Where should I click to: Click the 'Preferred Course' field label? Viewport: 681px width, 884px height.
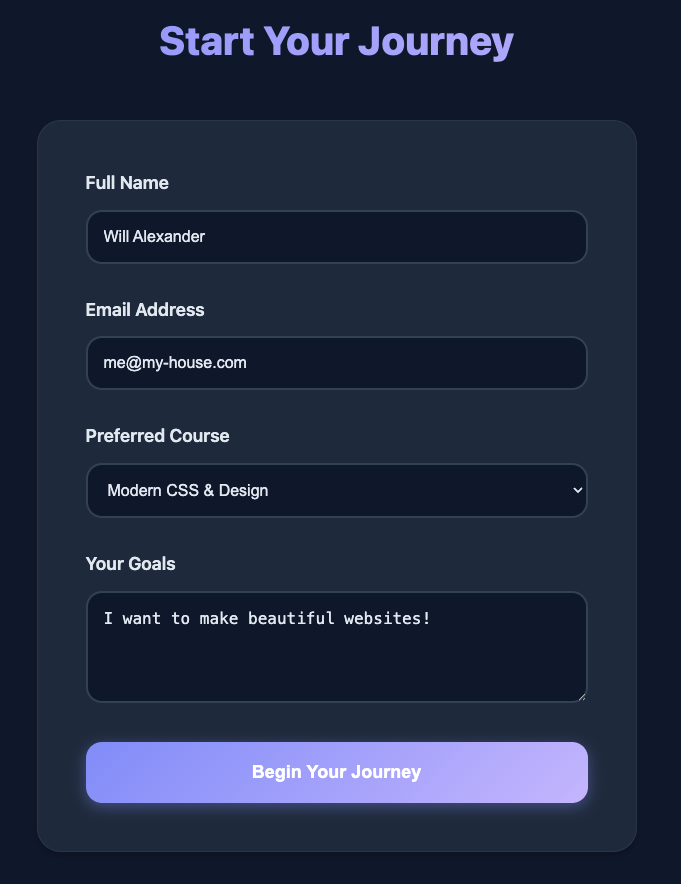(x=157, y=436)
